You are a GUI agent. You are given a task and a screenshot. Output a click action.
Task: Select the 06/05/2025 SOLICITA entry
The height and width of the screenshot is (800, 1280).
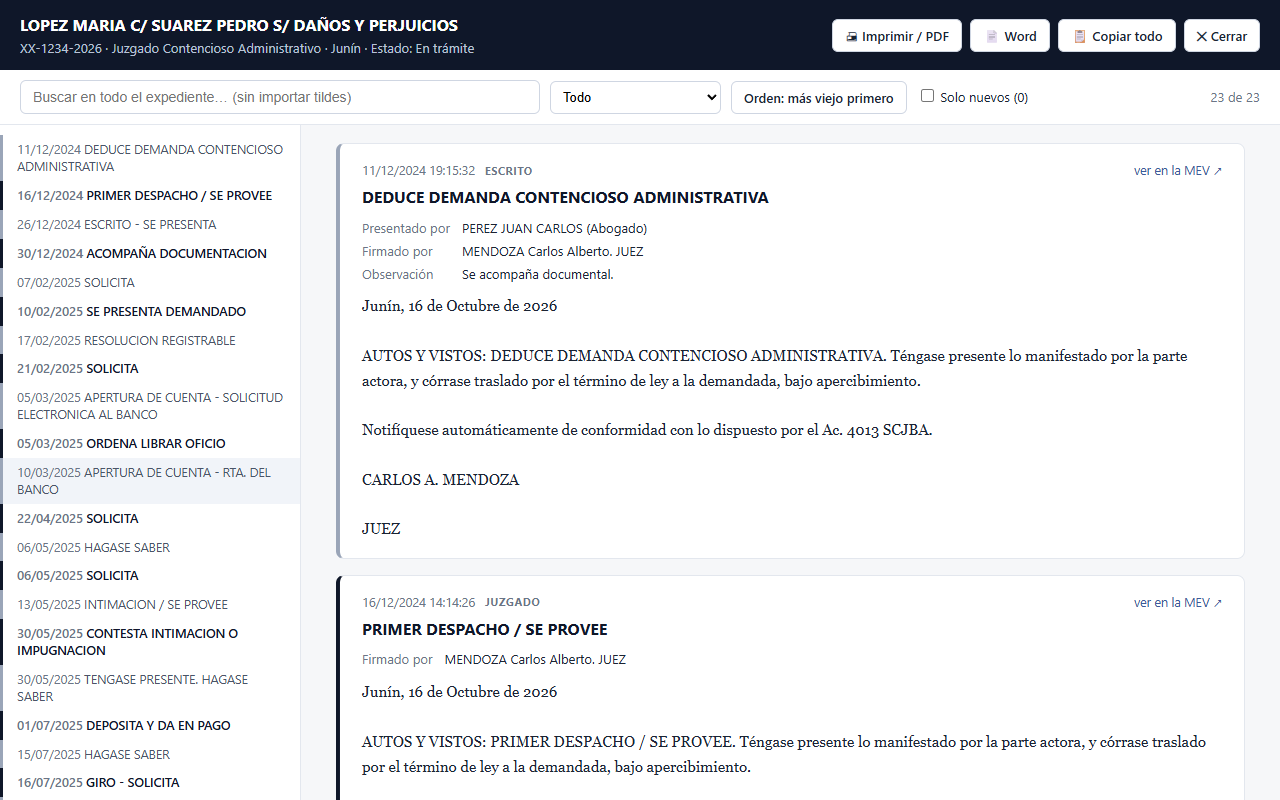pos(150,576)
